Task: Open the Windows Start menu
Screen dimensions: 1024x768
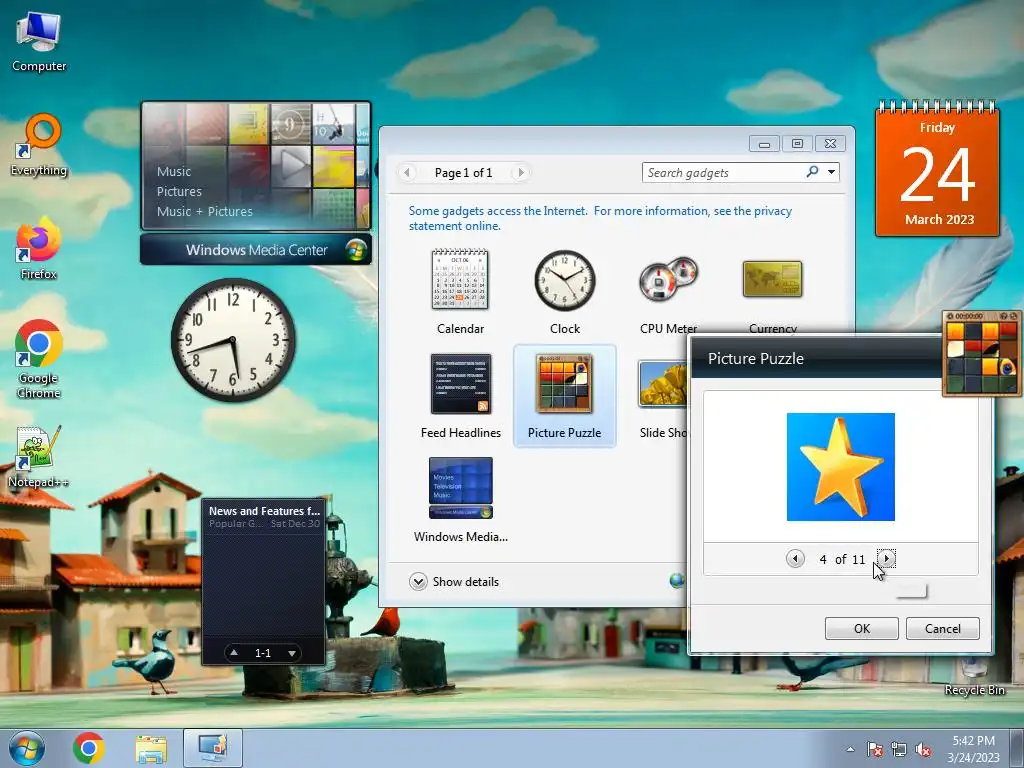Action: pos(27,748)
